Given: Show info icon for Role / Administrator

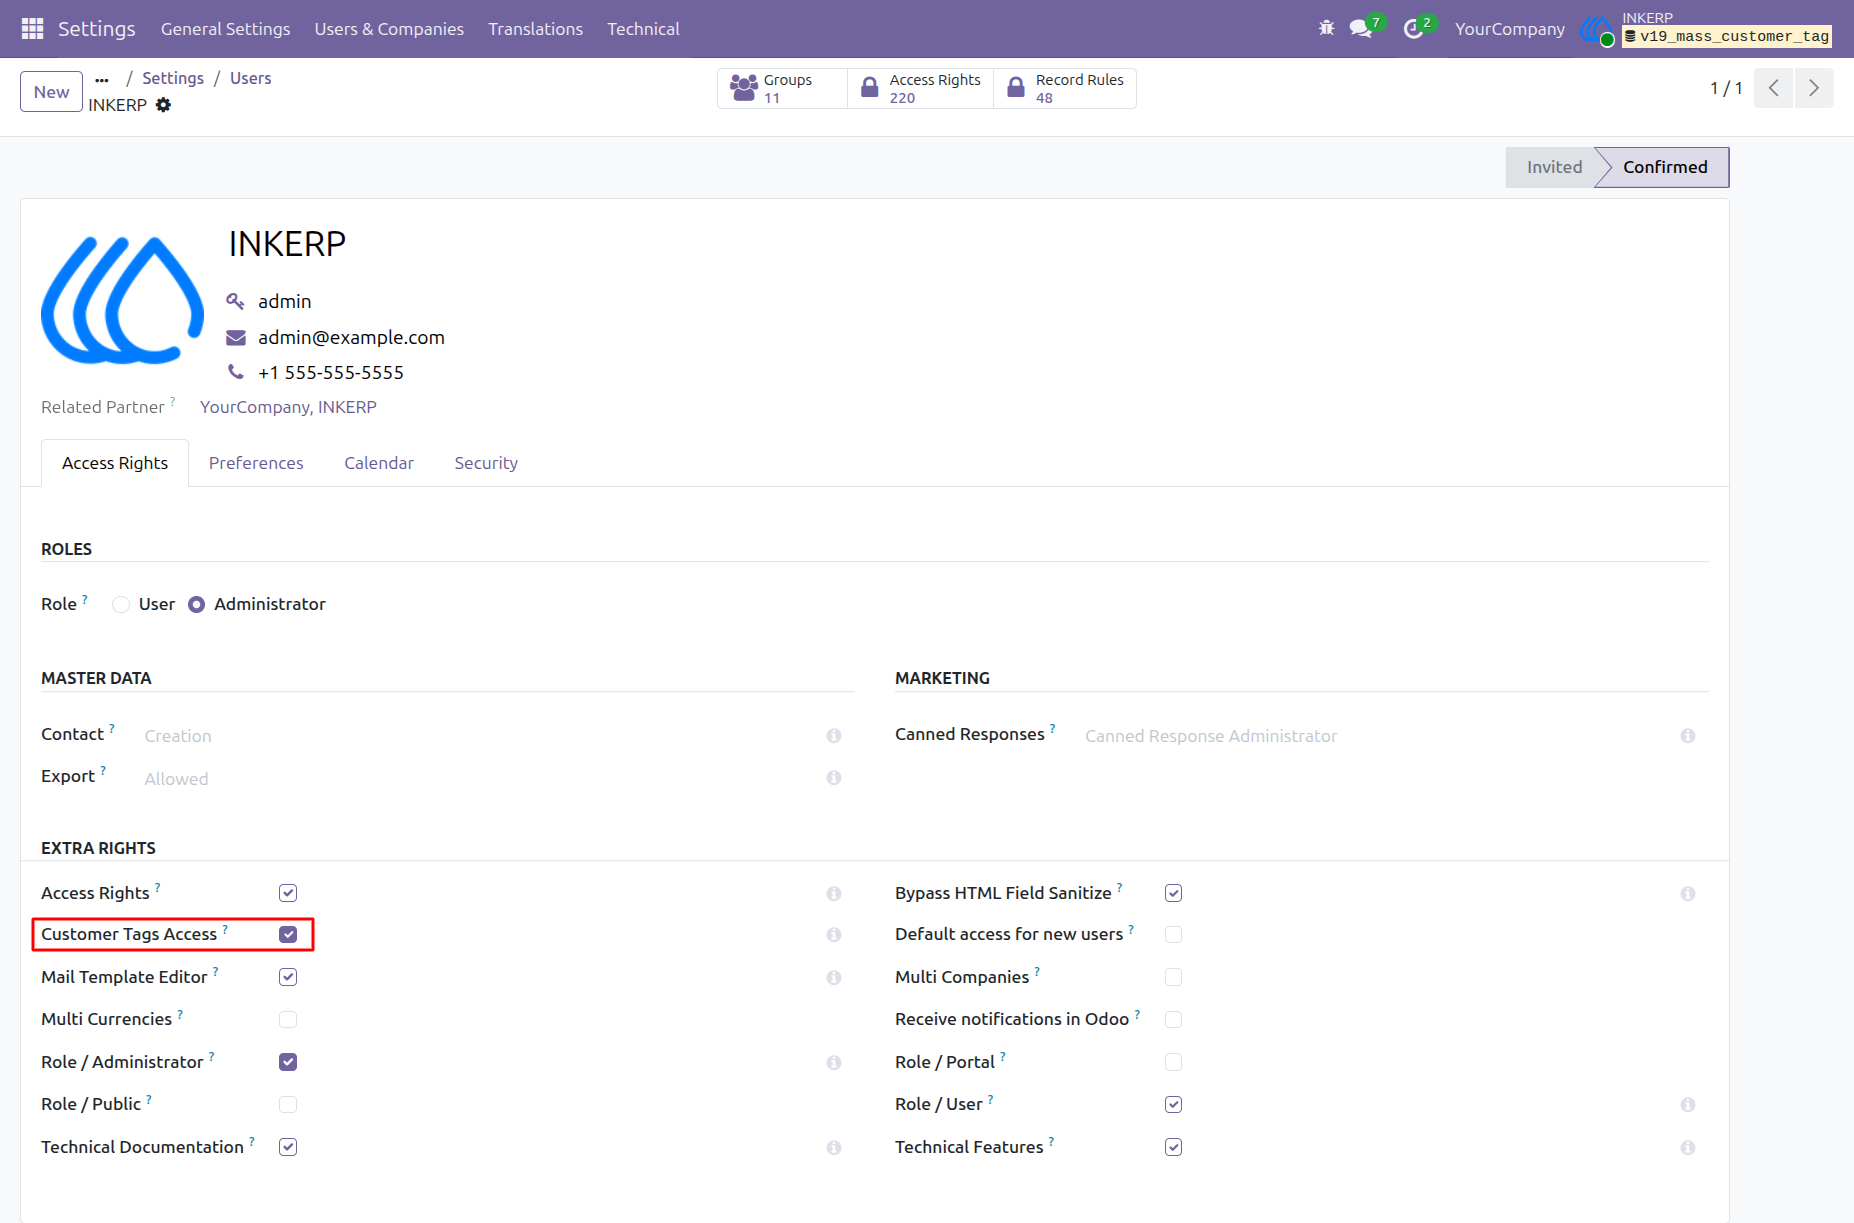Looking at the screenshot, I should click(x=834, y=1063).
